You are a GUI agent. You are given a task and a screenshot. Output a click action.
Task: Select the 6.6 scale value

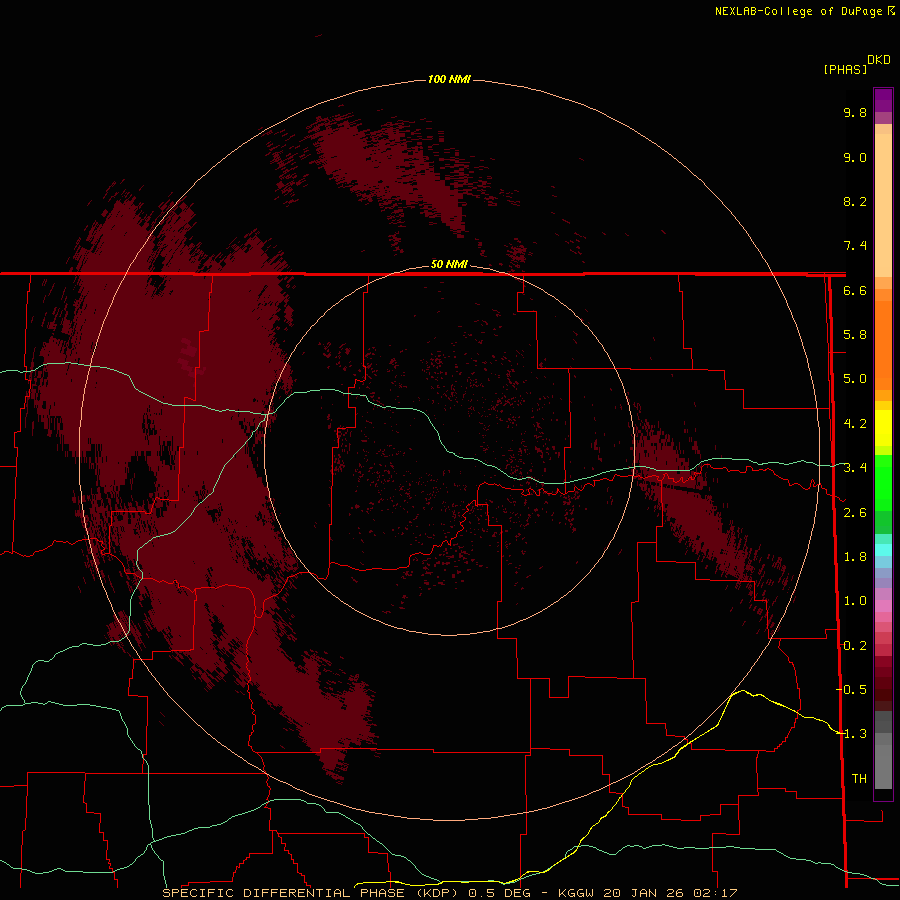click(x=855, y=290)
